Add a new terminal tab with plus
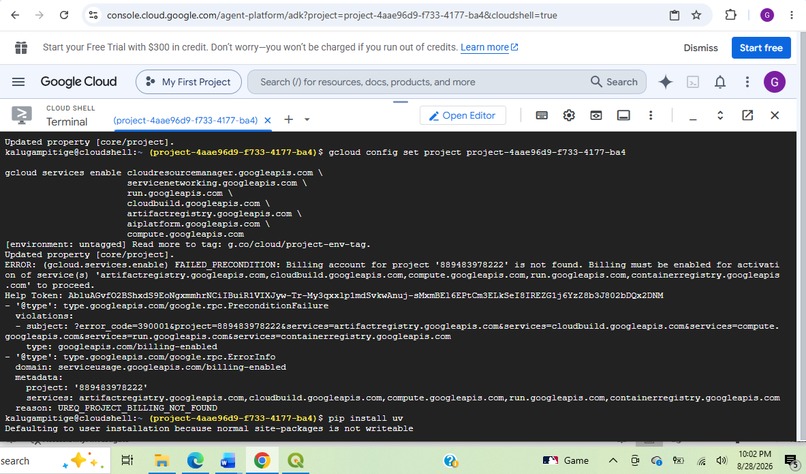Viewport: 806px width, 474px height. pos(288,119)
